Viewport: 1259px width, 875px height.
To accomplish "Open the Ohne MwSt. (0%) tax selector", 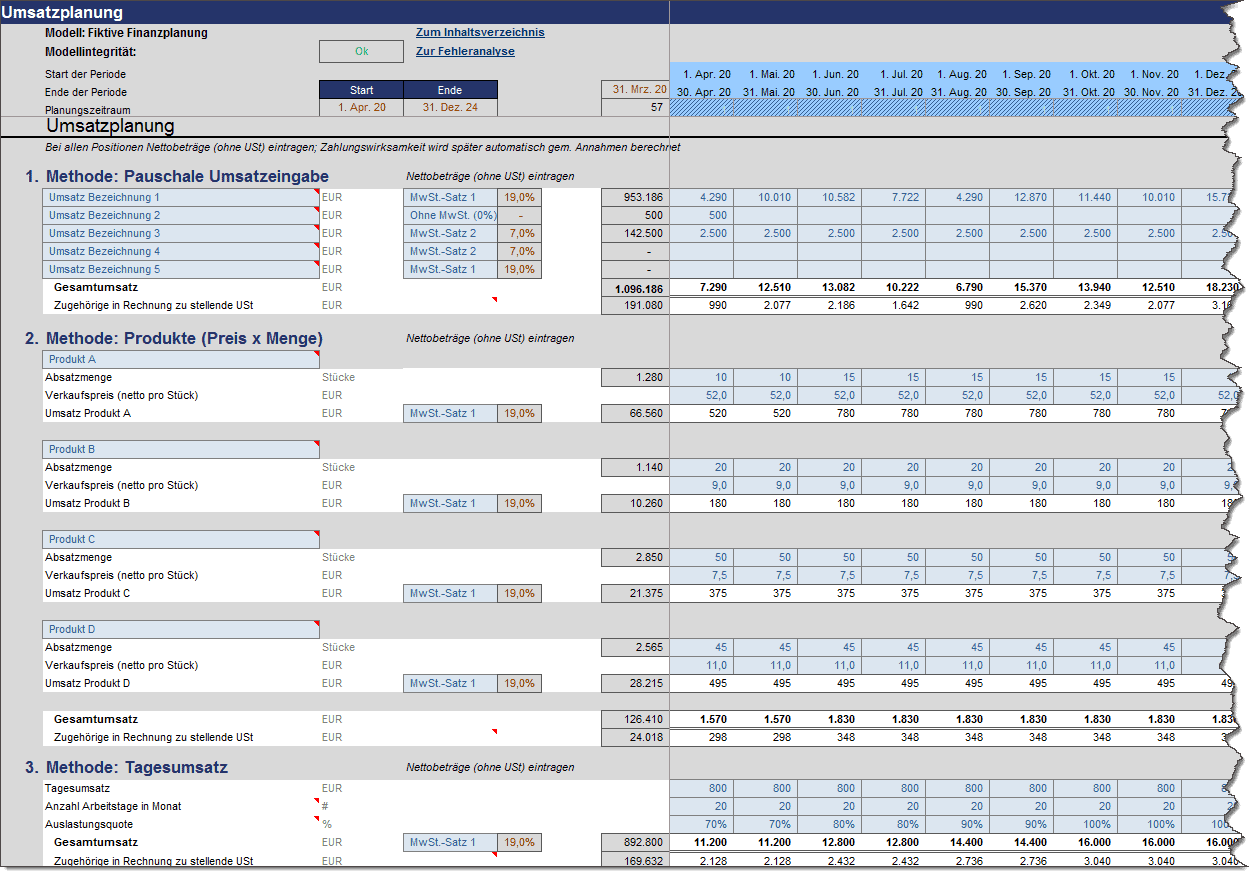I will 451,216.
